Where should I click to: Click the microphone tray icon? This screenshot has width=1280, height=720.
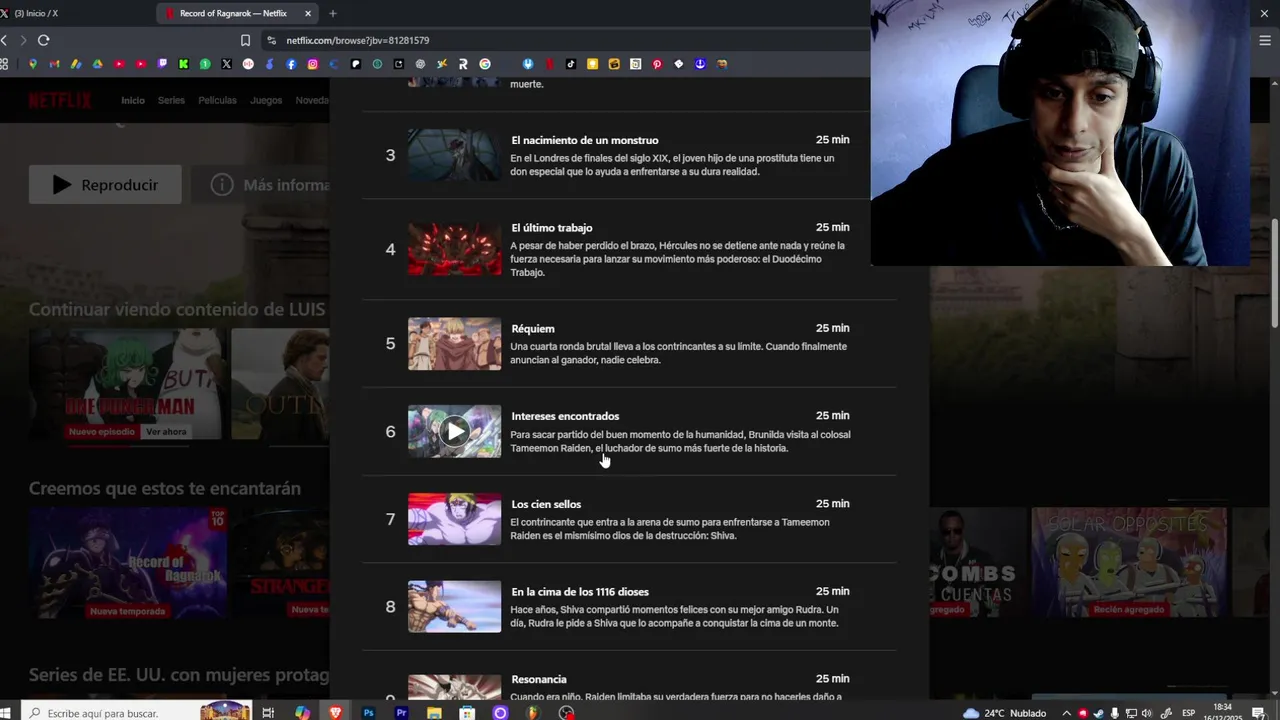[x=1115, y=713]
